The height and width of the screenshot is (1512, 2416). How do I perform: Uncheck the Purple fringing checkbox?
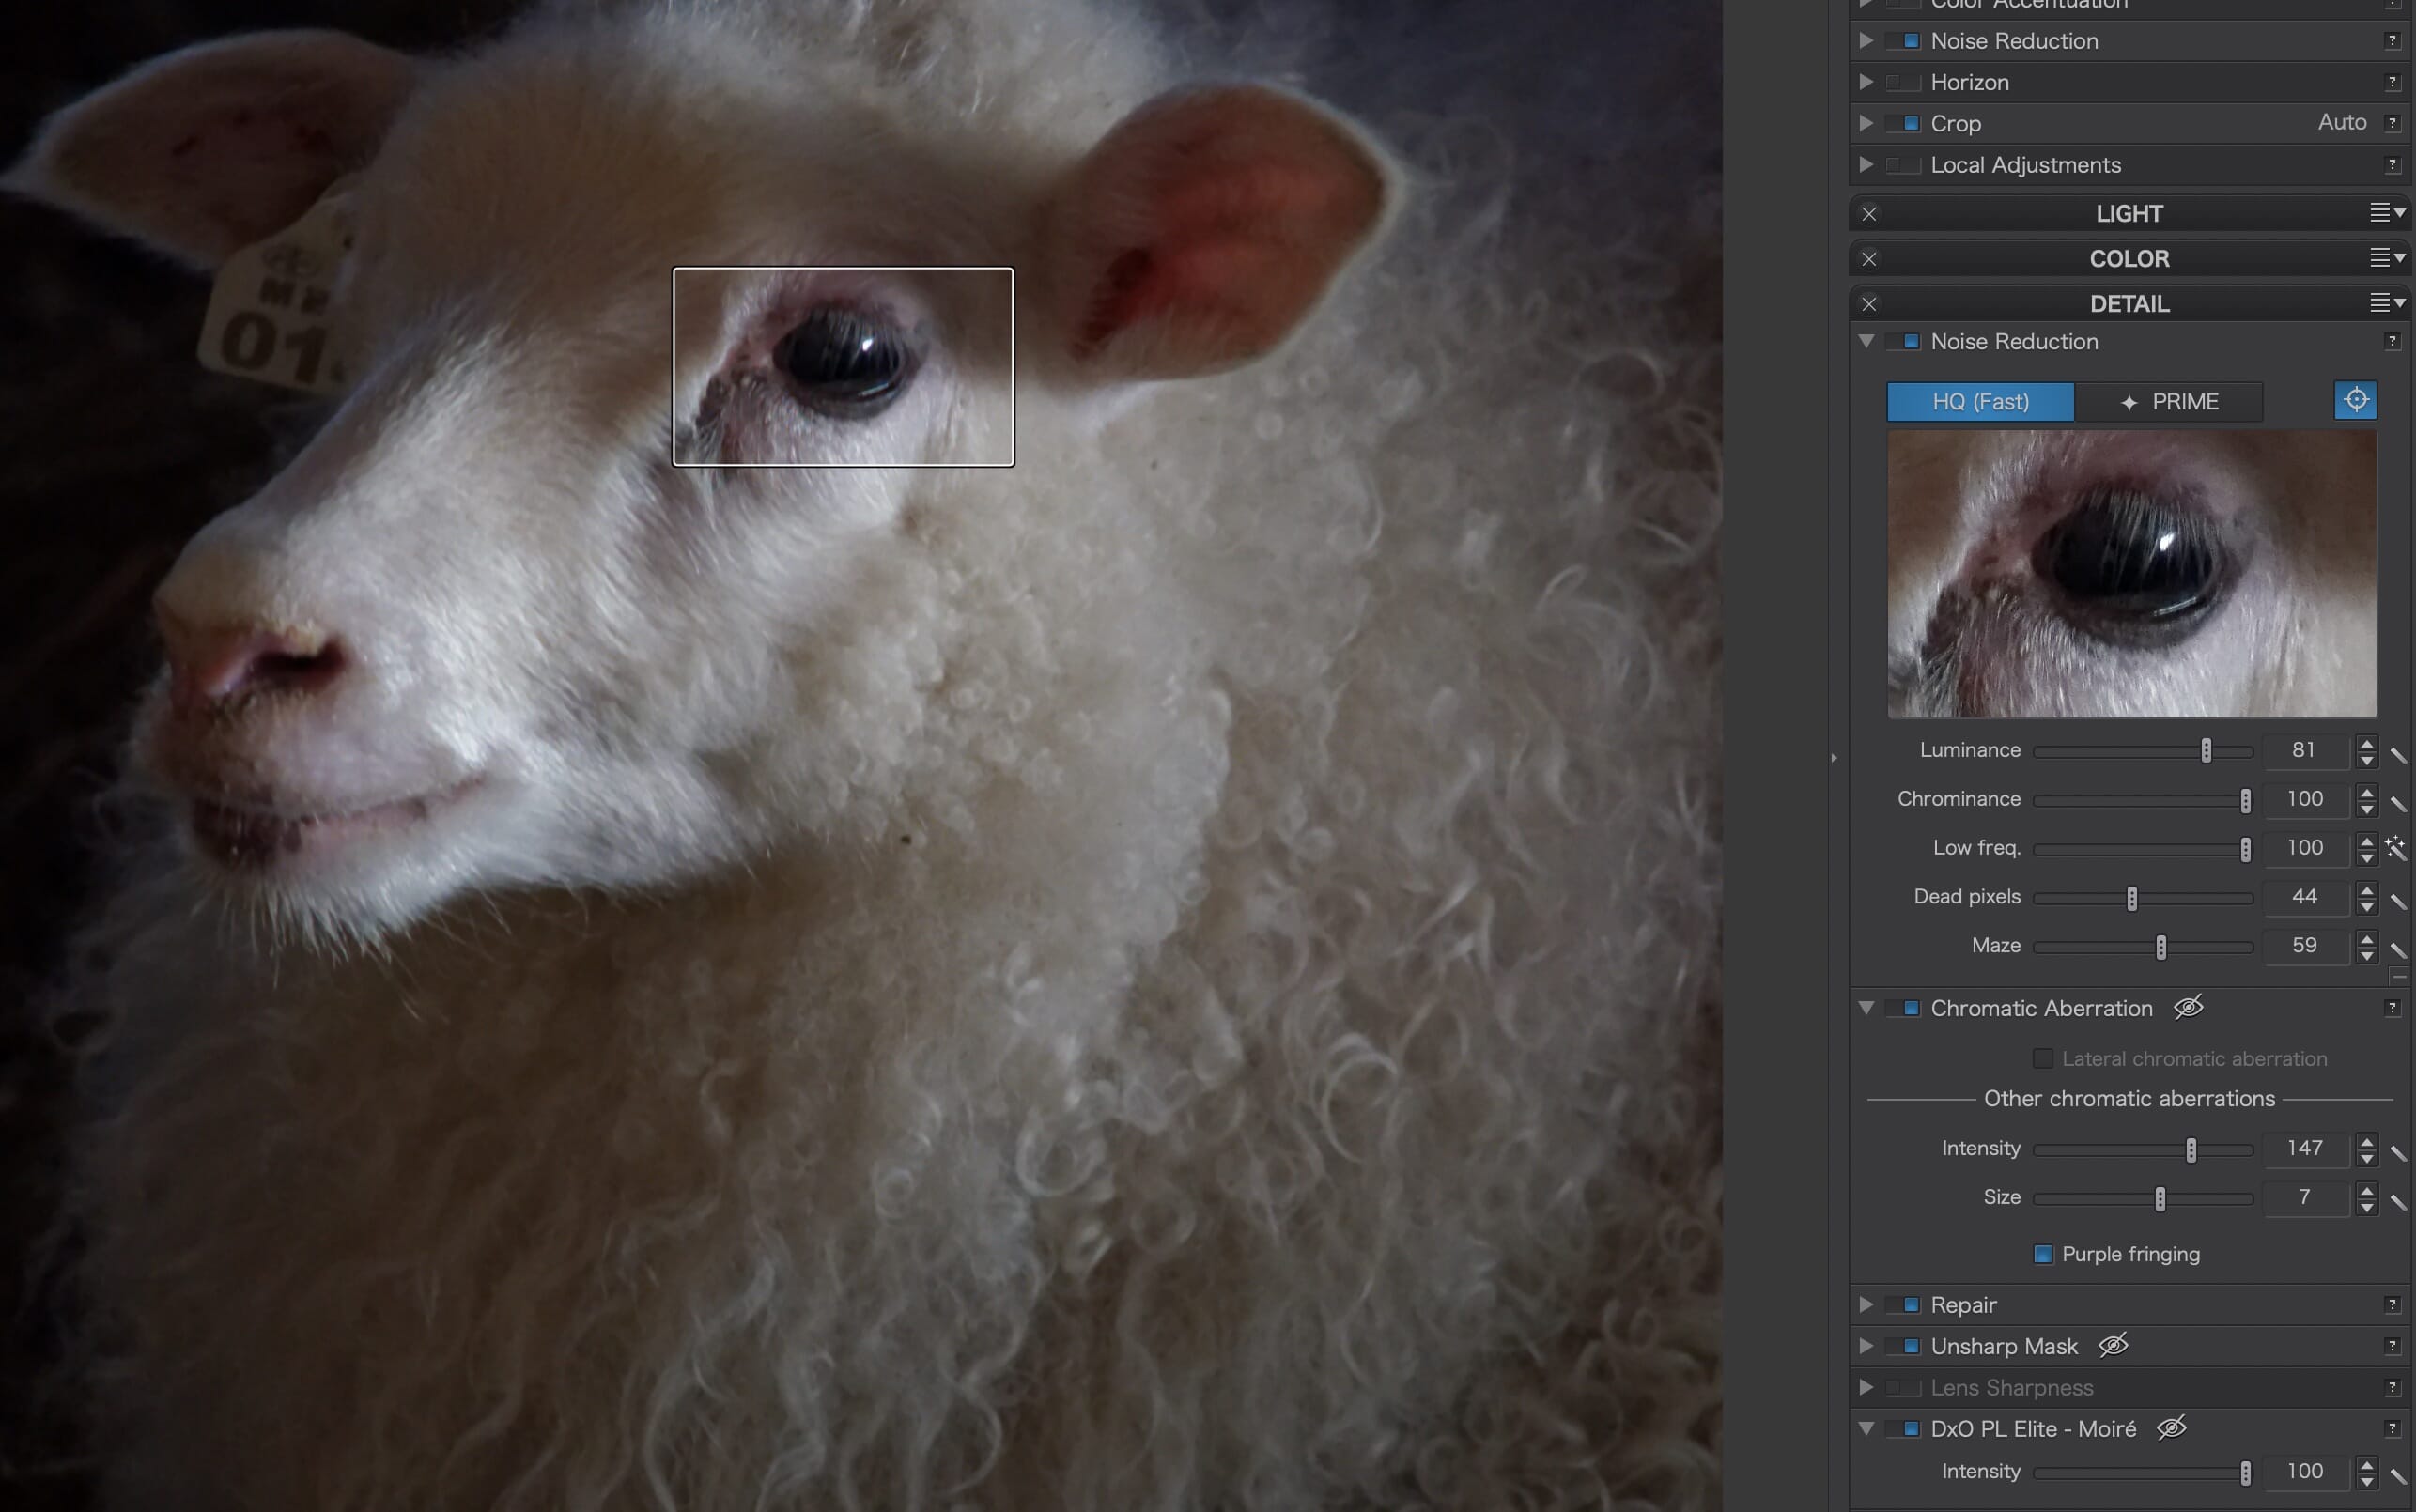pyautogui.click(x=2043, y=1254)
